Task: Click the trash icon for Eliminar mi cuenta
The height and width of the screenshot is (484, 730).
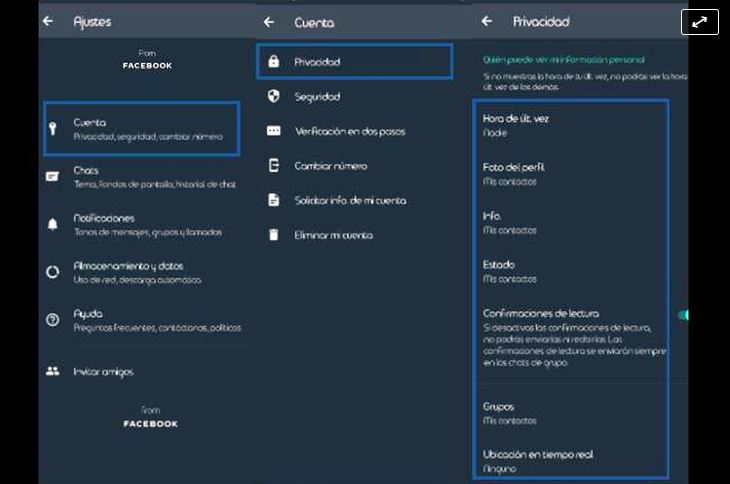Action: click(x=273, y=235)
